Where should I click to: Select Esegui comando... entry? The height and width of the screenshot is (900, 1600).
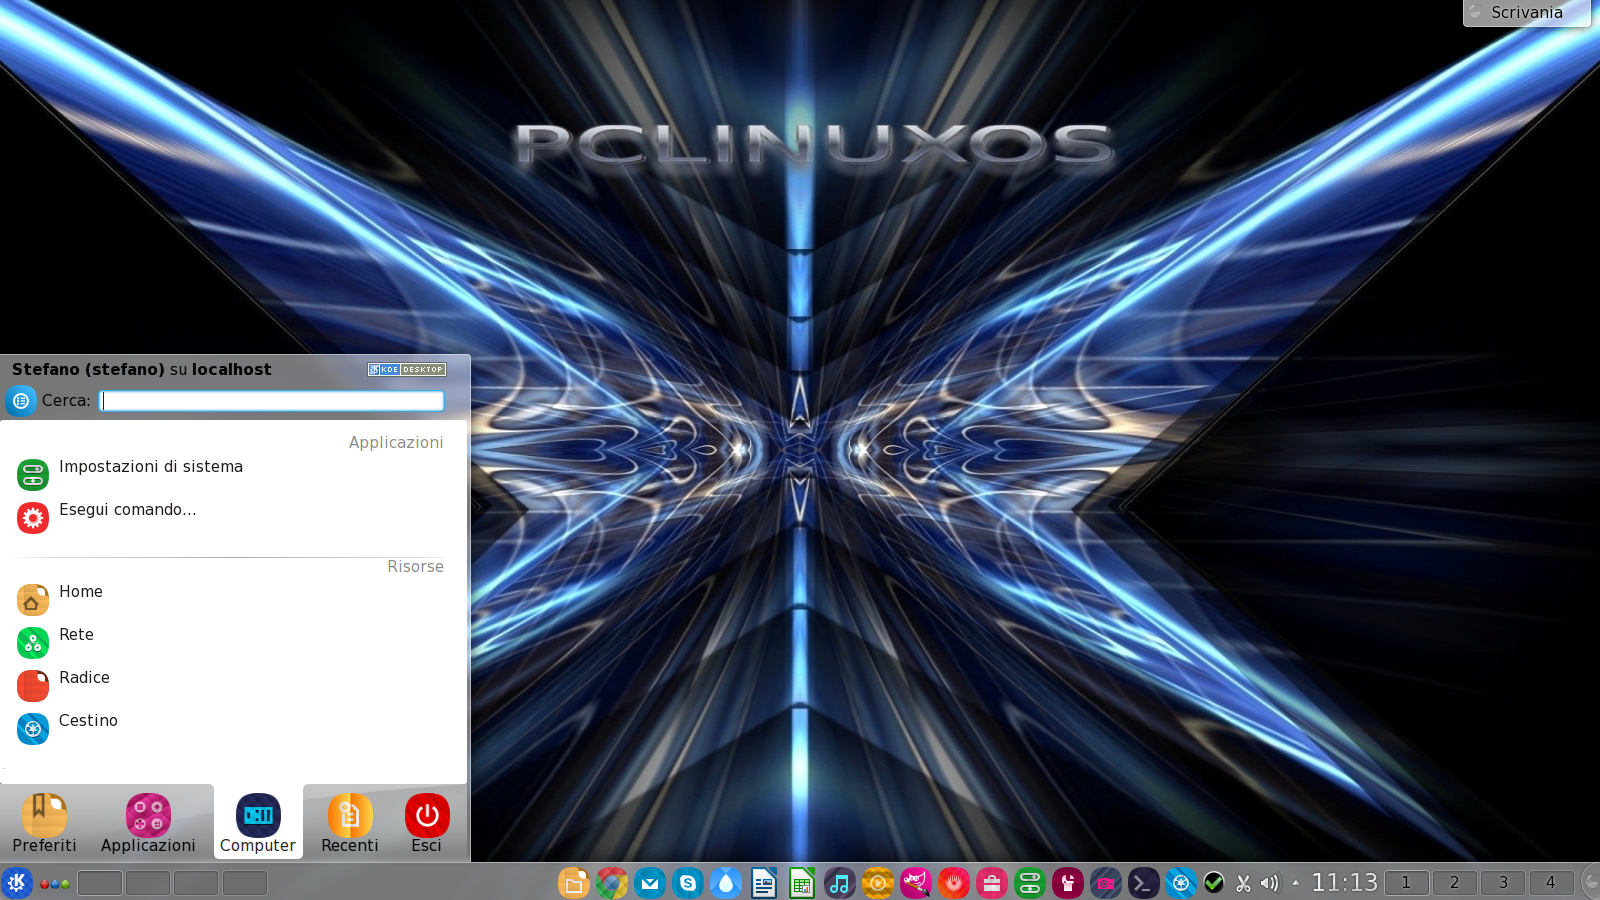click(230, 517)
